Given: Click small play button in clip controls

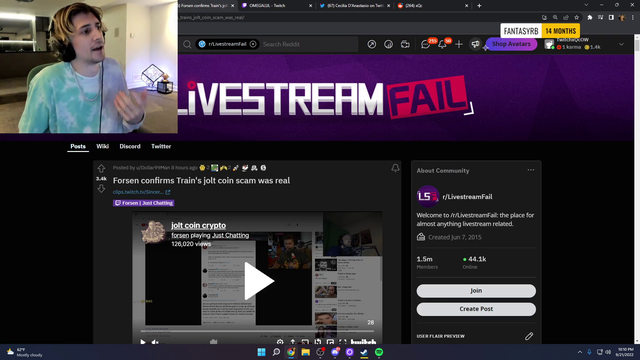Looking at the screenshot, I should click(143, 342).
